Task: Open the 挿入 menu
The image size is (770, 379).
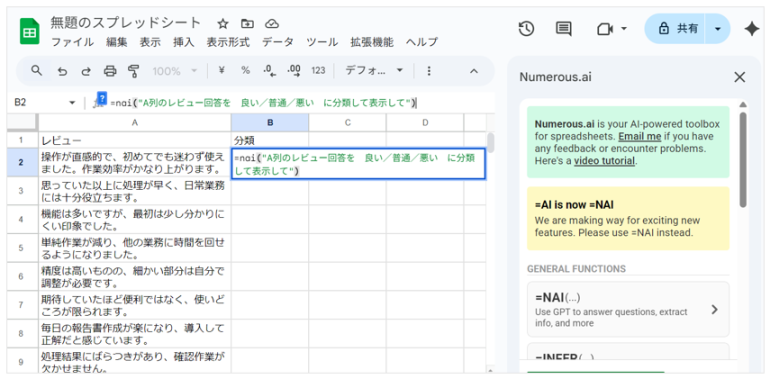Action: click(x=184, y=42)
